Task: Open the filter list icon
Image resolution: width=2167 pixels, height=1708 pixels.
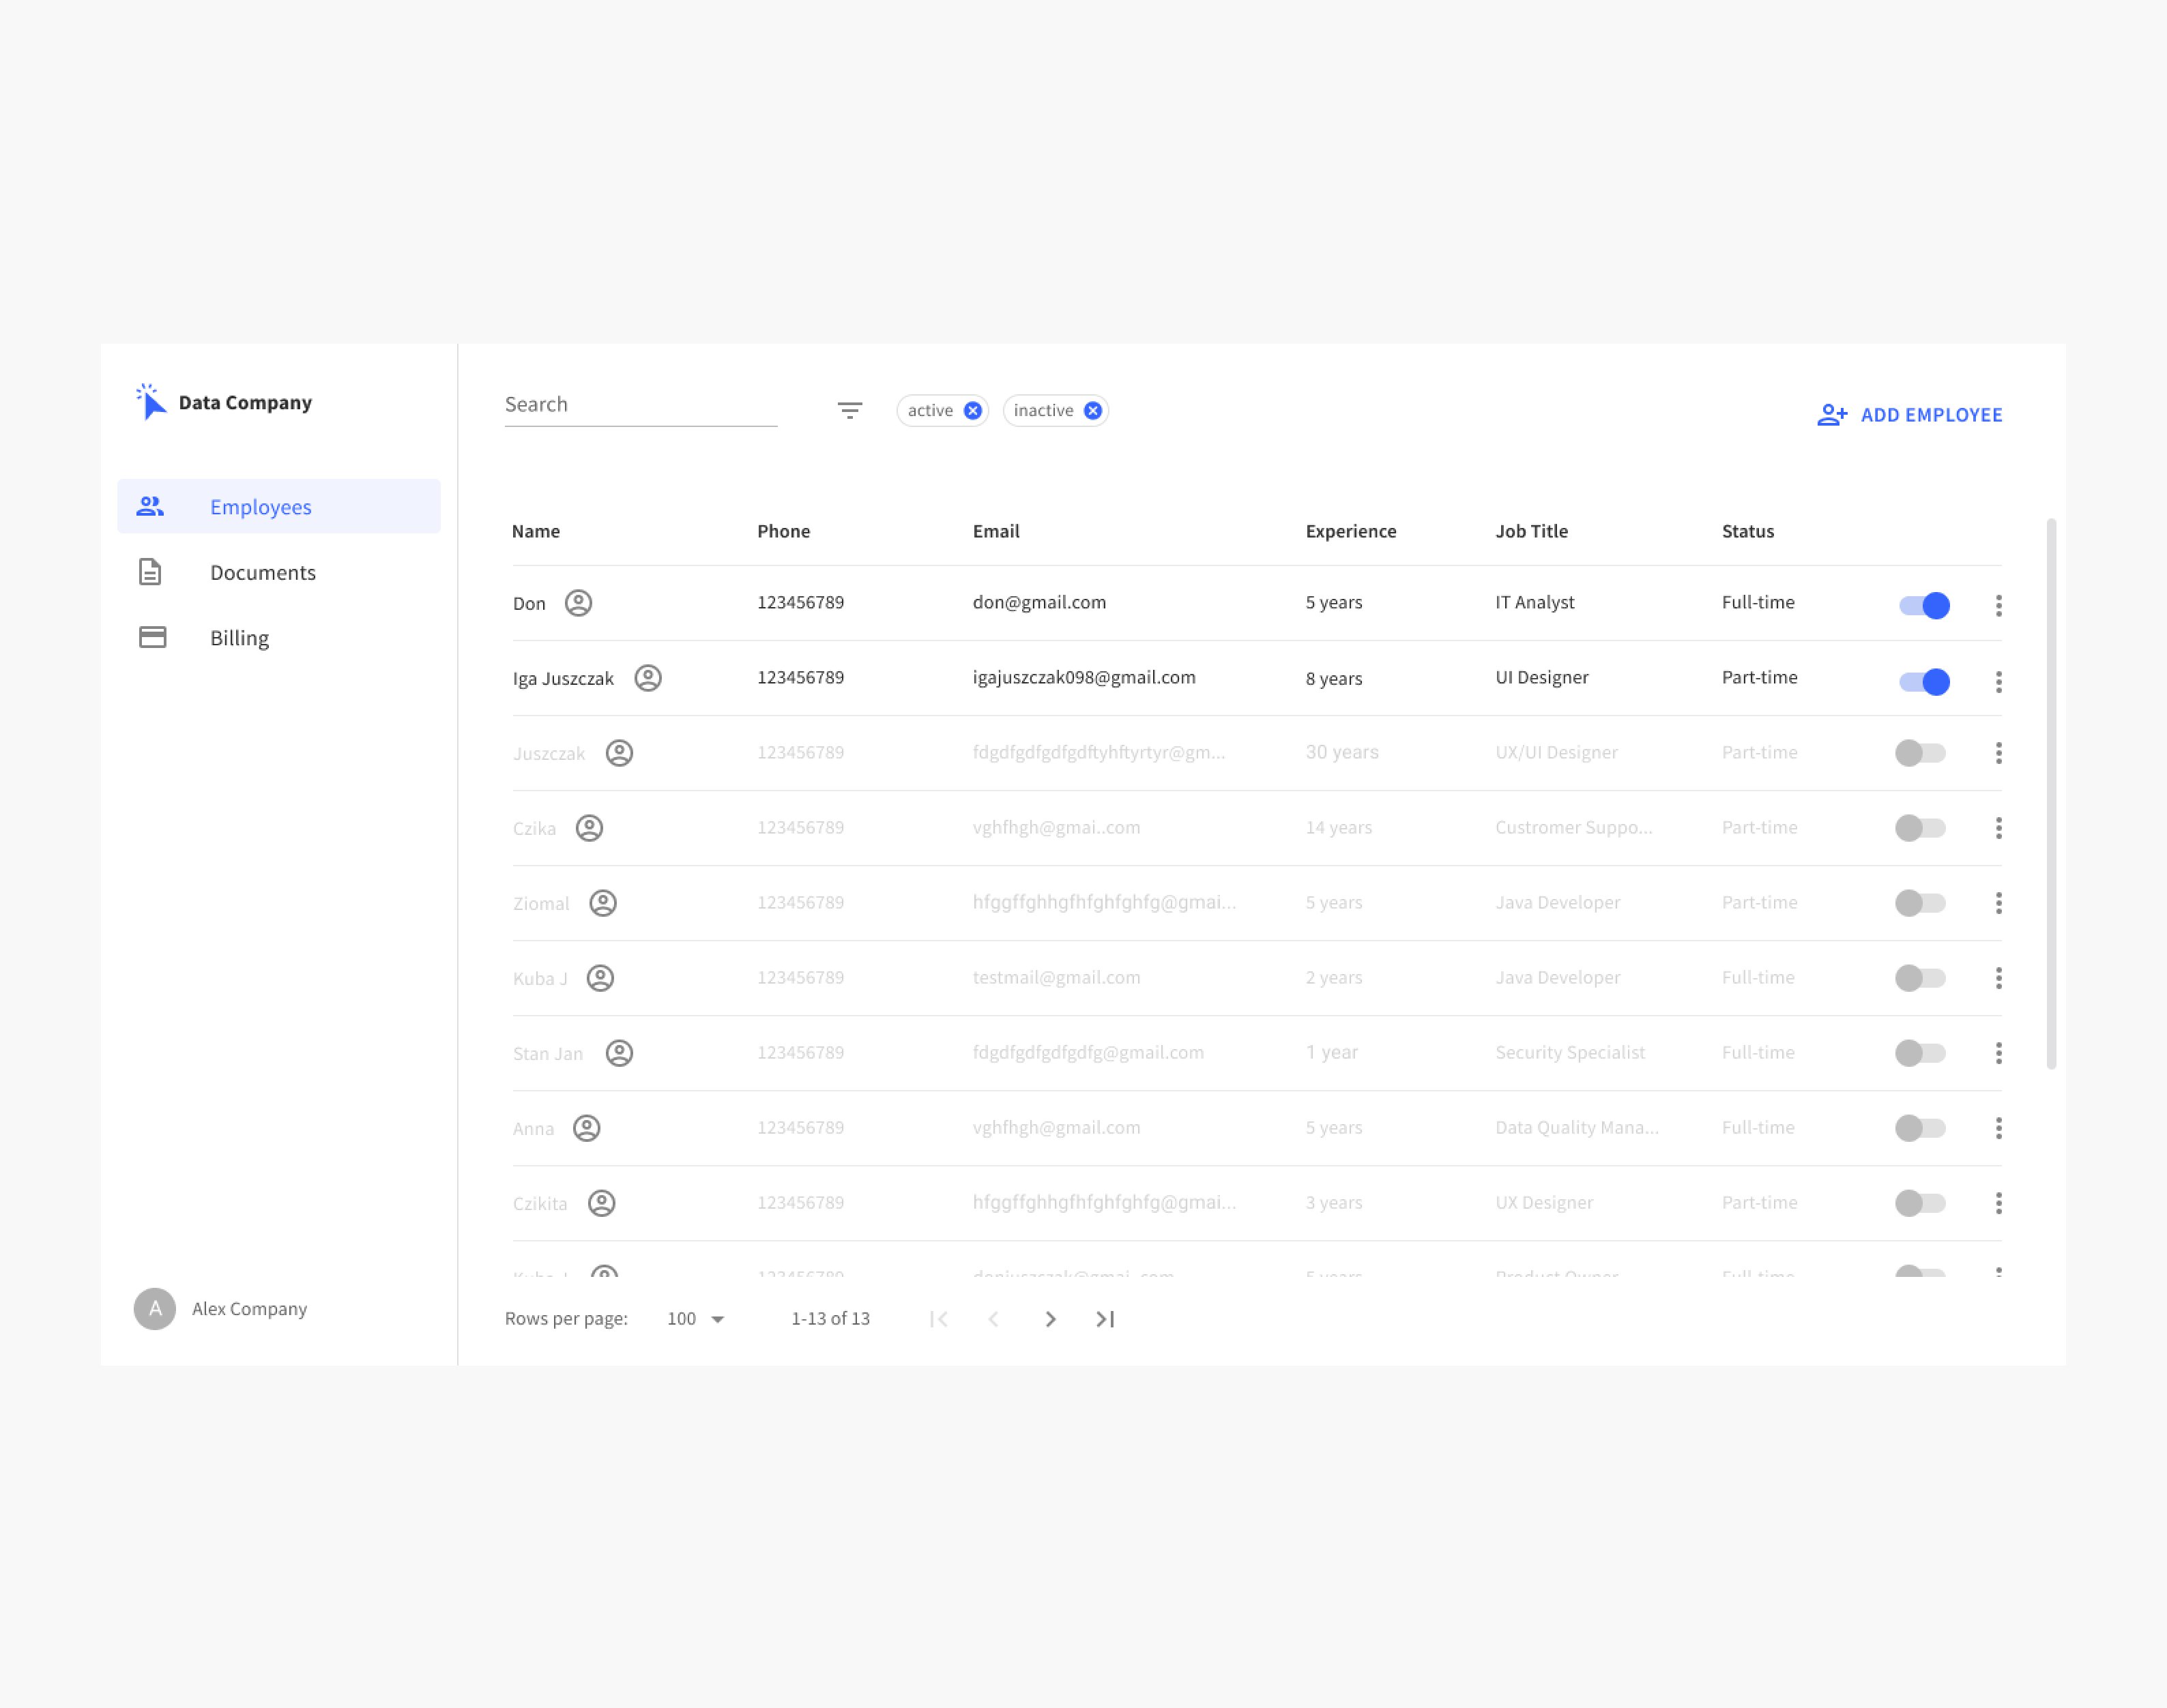Action: pos(849,410)
